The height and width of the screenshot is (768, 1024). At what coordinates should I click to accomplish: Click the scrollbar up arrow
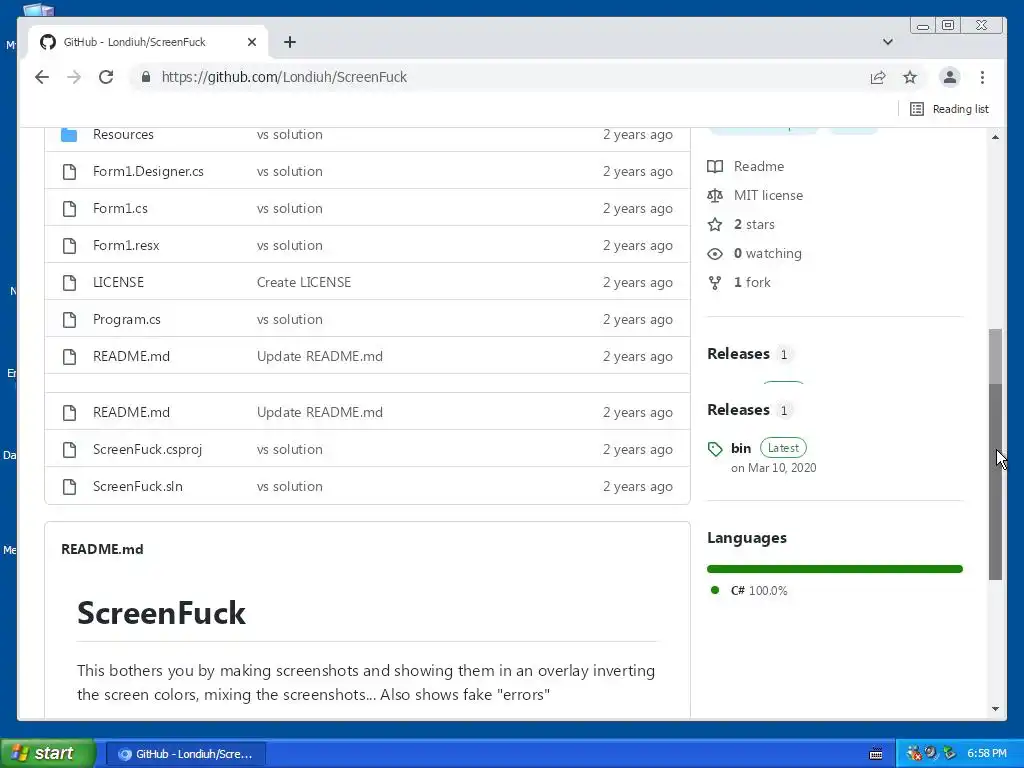click(995, 136)
